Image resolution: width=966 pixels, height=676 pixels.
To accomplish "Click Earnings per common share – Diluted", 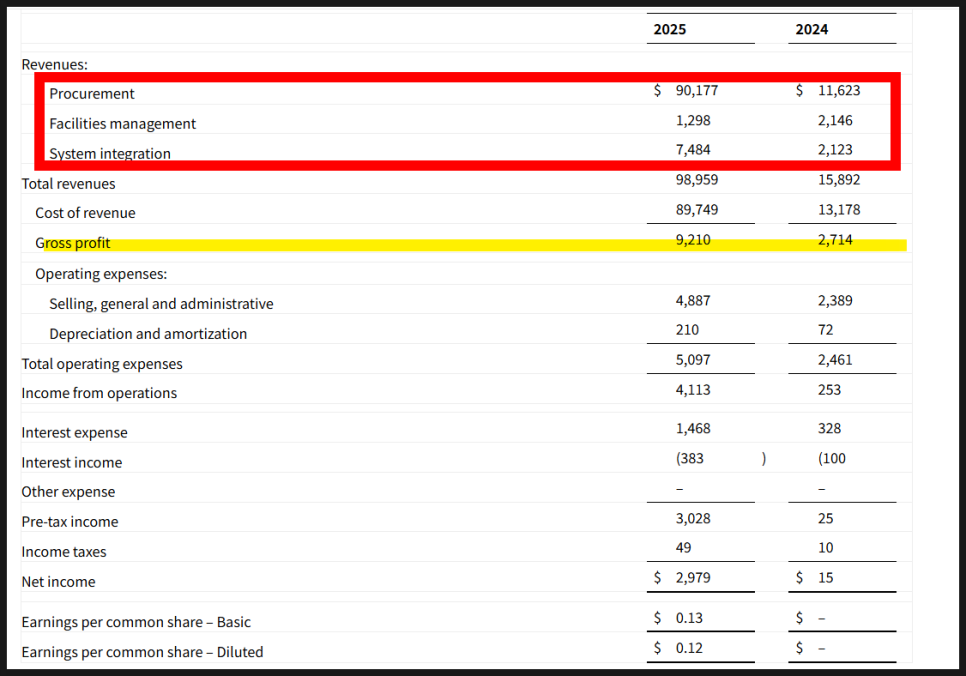I will coord(142,653).
